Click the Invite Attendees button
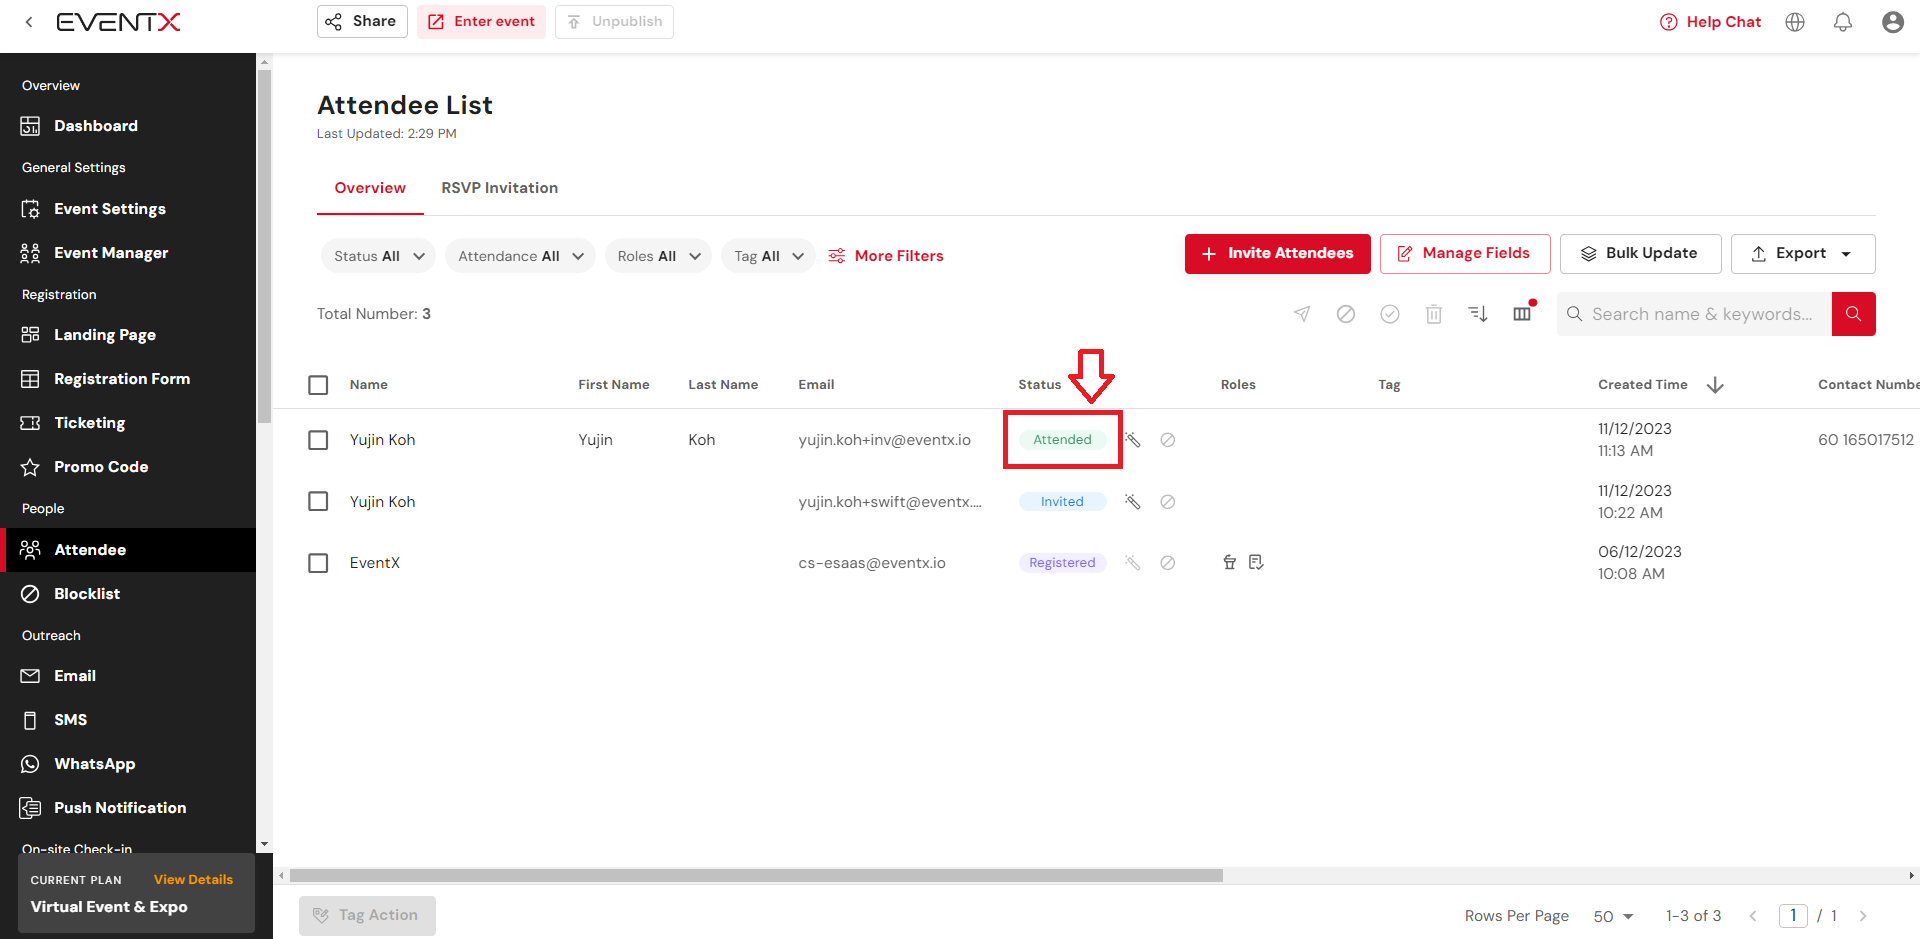This screenshot has height=939, width=1920. point(1277,254)
